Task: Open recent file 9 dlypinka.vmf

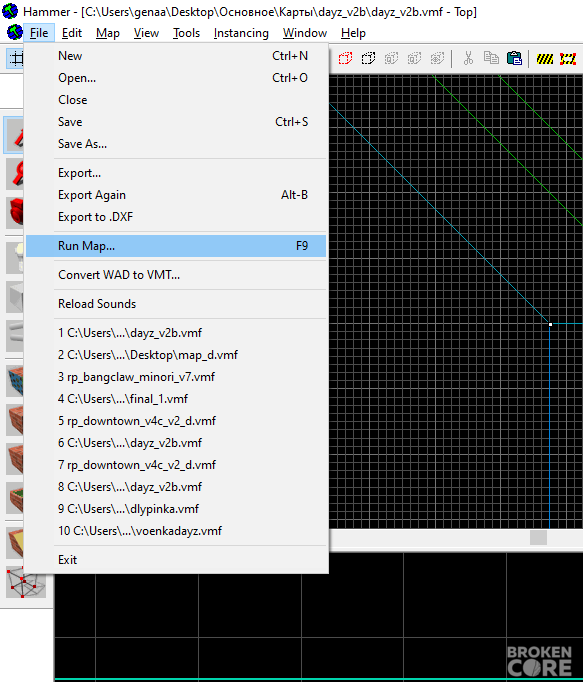Action: tap(176, 508)
